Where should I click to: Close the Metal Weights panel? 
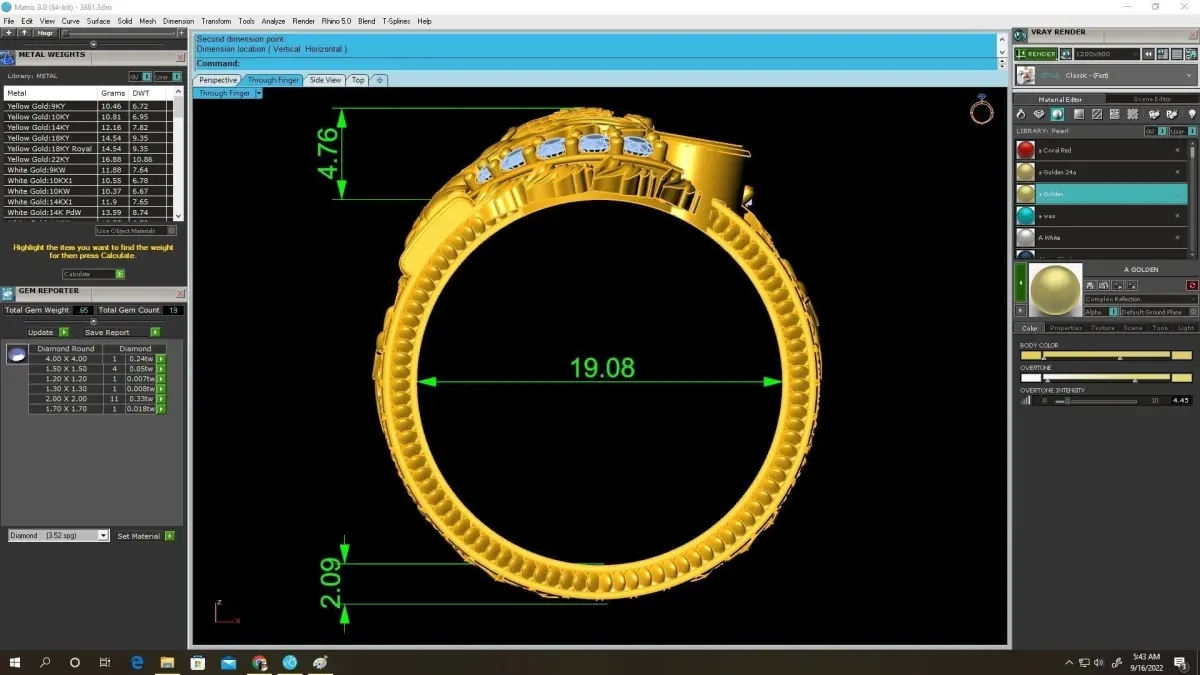tap(181, 57)
